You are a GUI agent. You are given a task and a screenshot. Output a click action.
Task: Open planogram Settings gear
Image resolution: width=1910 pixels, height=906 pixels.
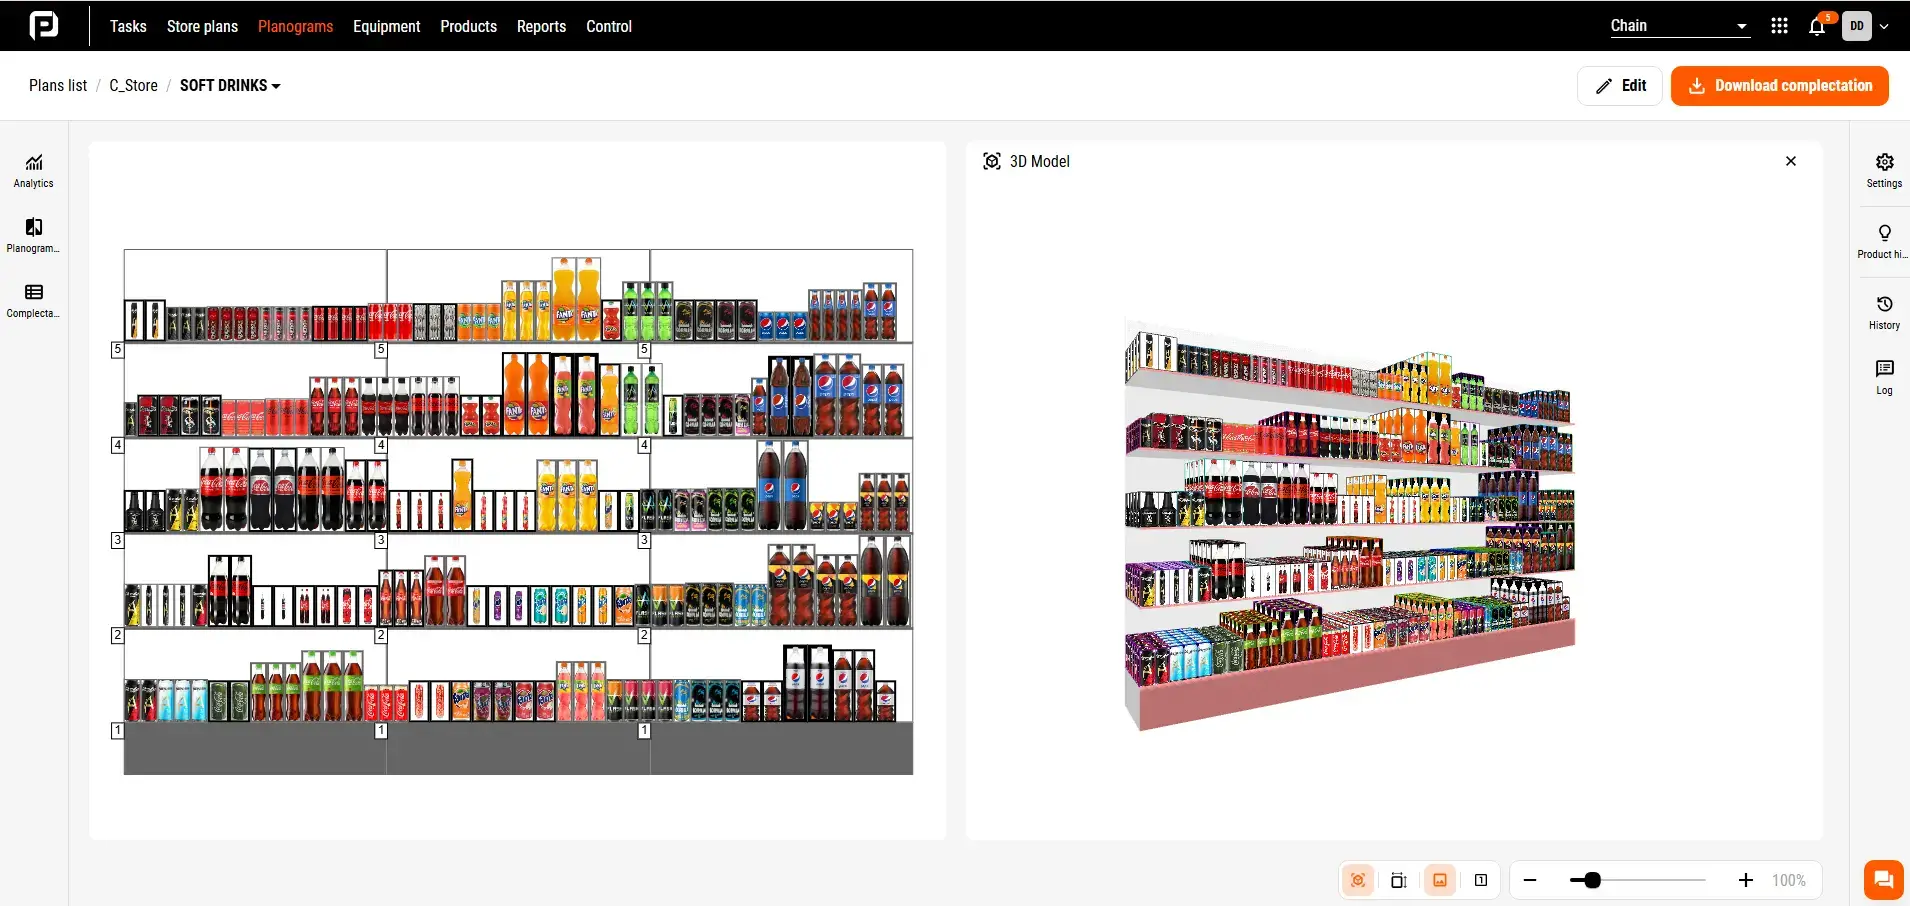click(1884, 170)
